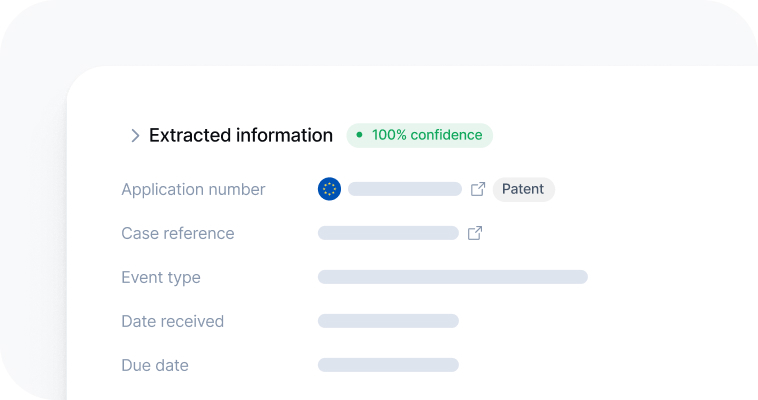Select the Patent tag

(523, 189)
